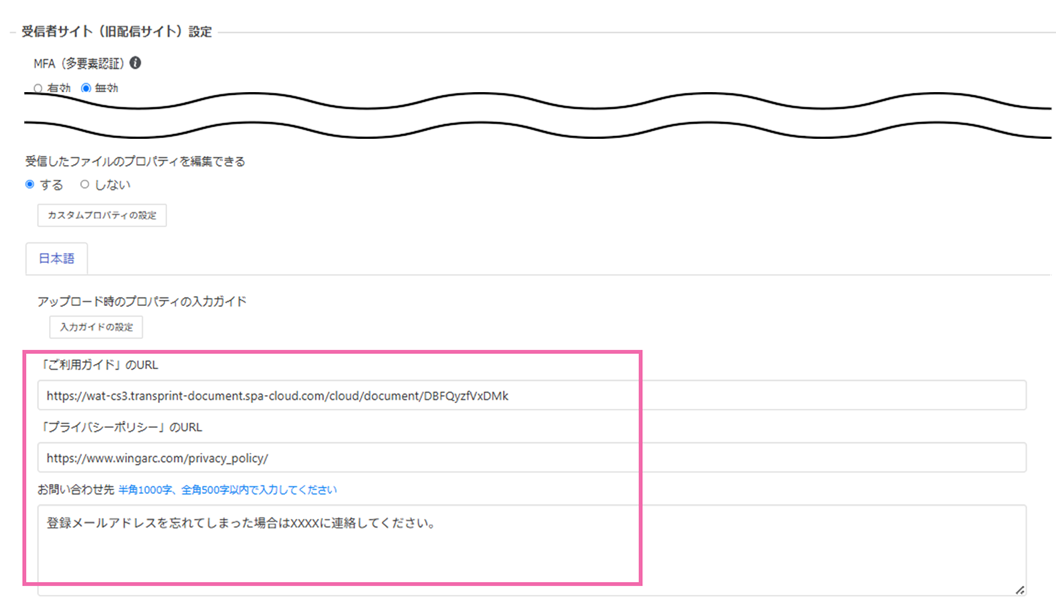Click the text area resize handle
The width and height of the screenshot is (1056, 609).
(x=1020, y=590)
